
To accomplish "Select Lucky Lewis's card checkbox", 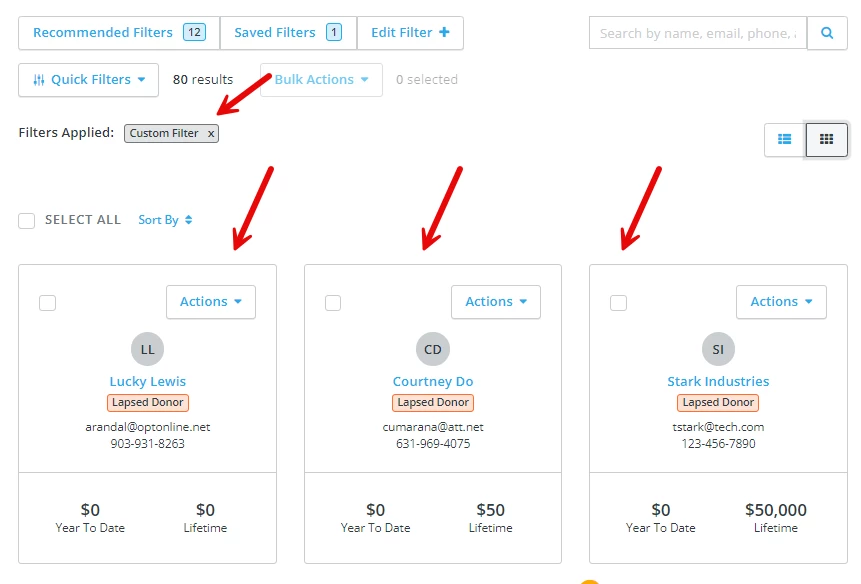I will (47, 302).
